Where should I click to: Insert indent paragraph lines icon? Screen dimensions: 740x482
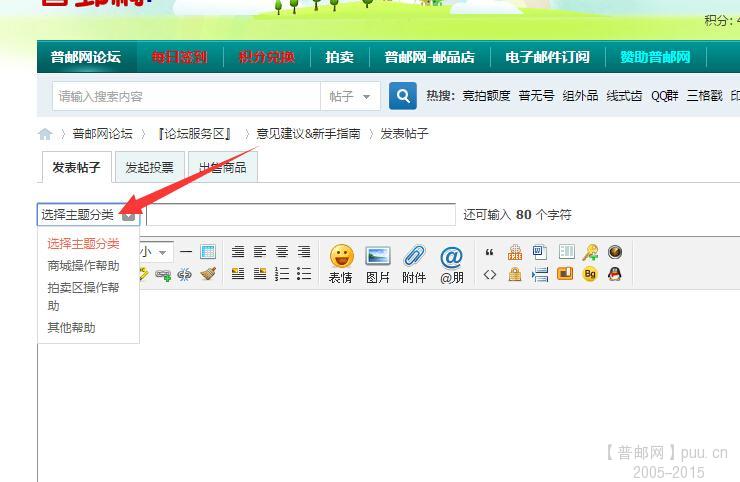pos(539,274)
